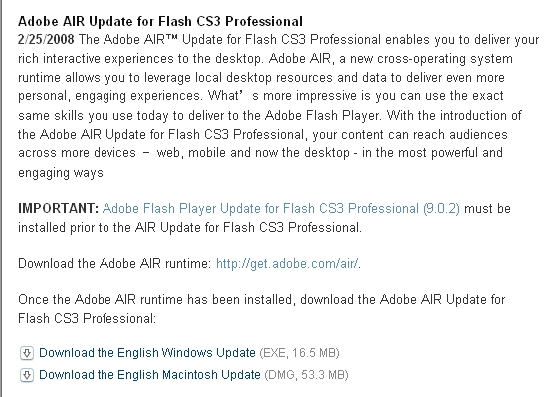Click '(9.0.2)' version number in the link

[441, 209]
